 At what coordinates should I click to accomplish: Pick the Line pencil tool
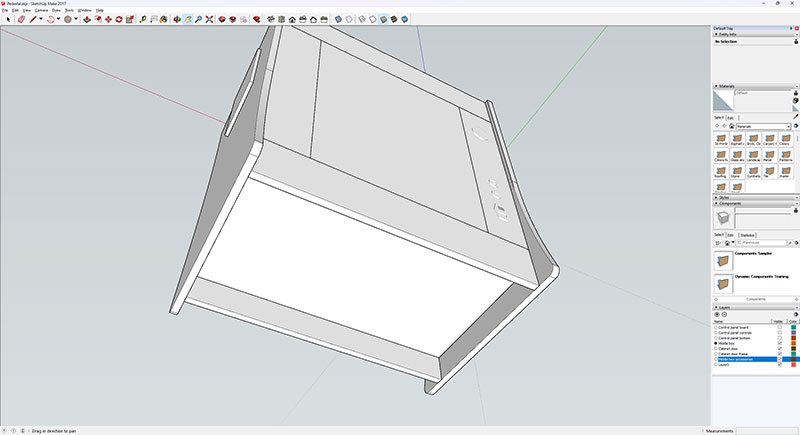[x=33, y=19]
